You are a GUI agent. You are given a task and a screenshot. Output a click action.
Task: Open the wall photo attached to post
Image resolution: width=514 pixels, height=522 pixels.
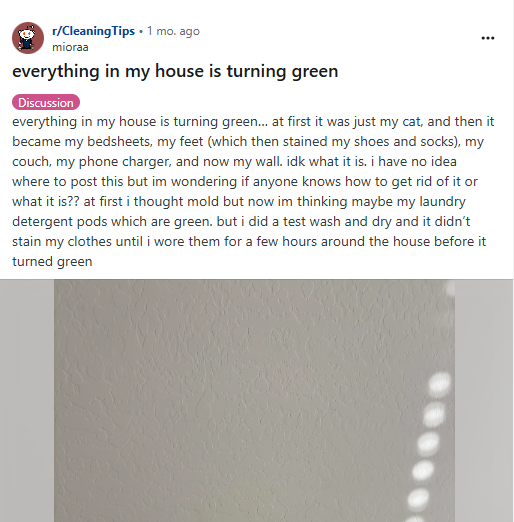point(255,401)
